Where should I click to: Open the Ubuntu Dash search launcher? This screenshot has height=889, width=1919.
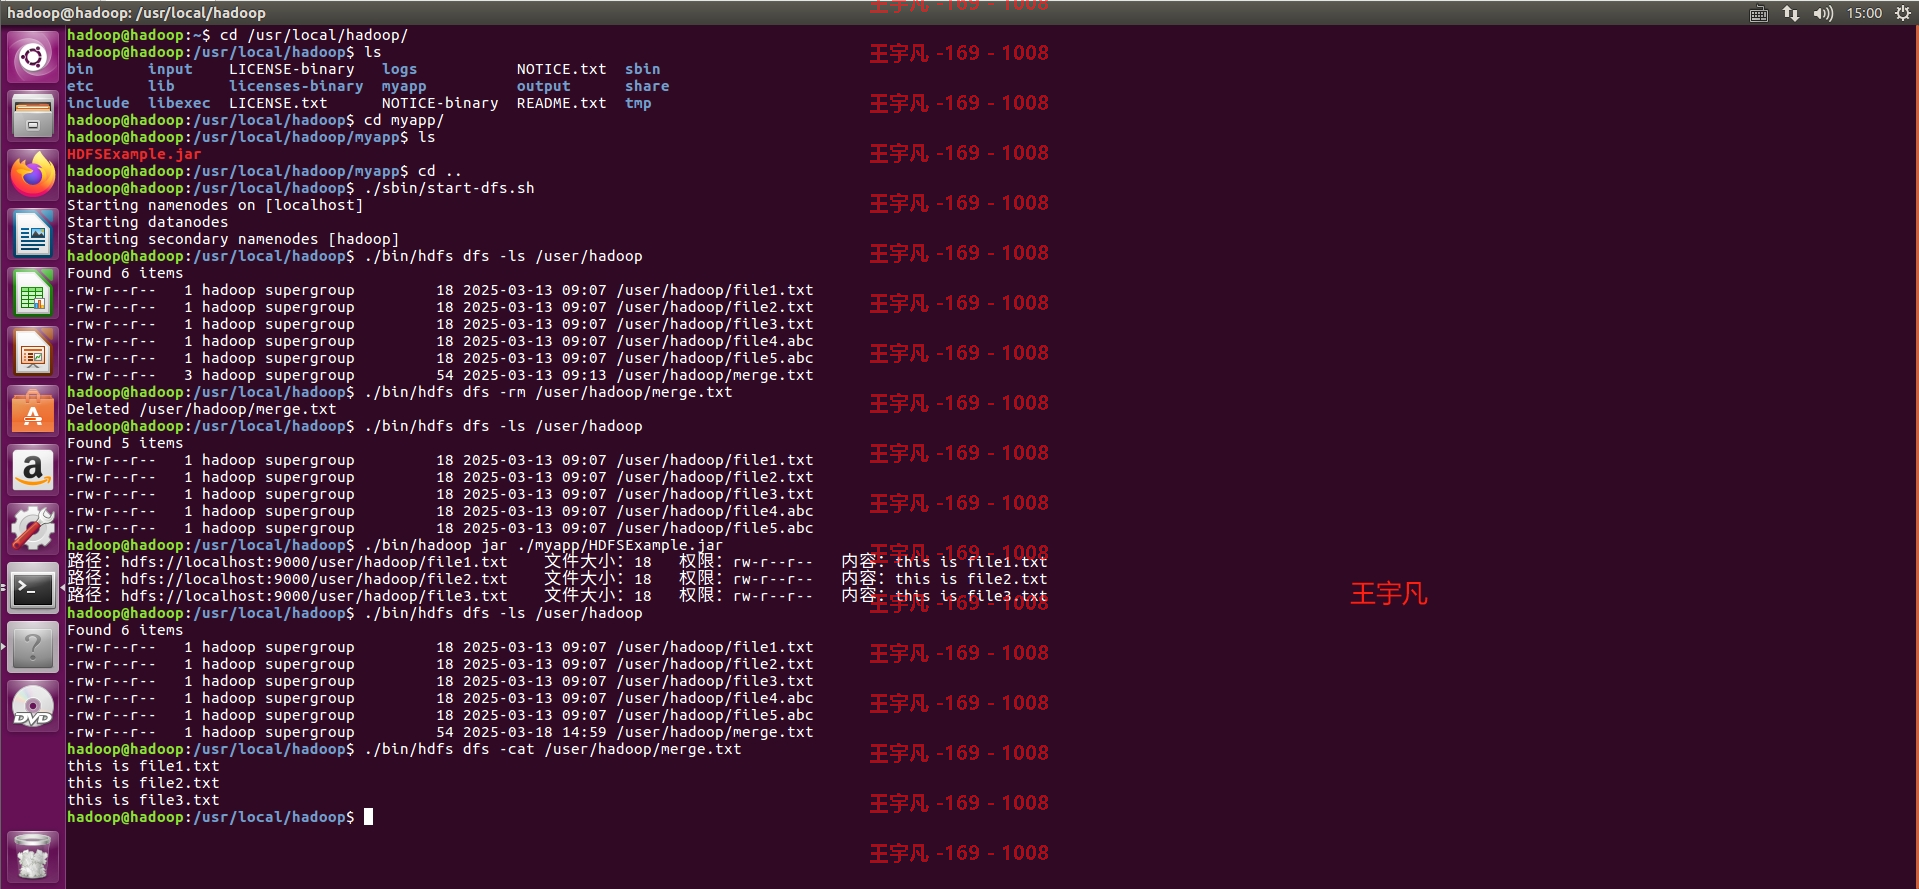(x=33, y=57)
